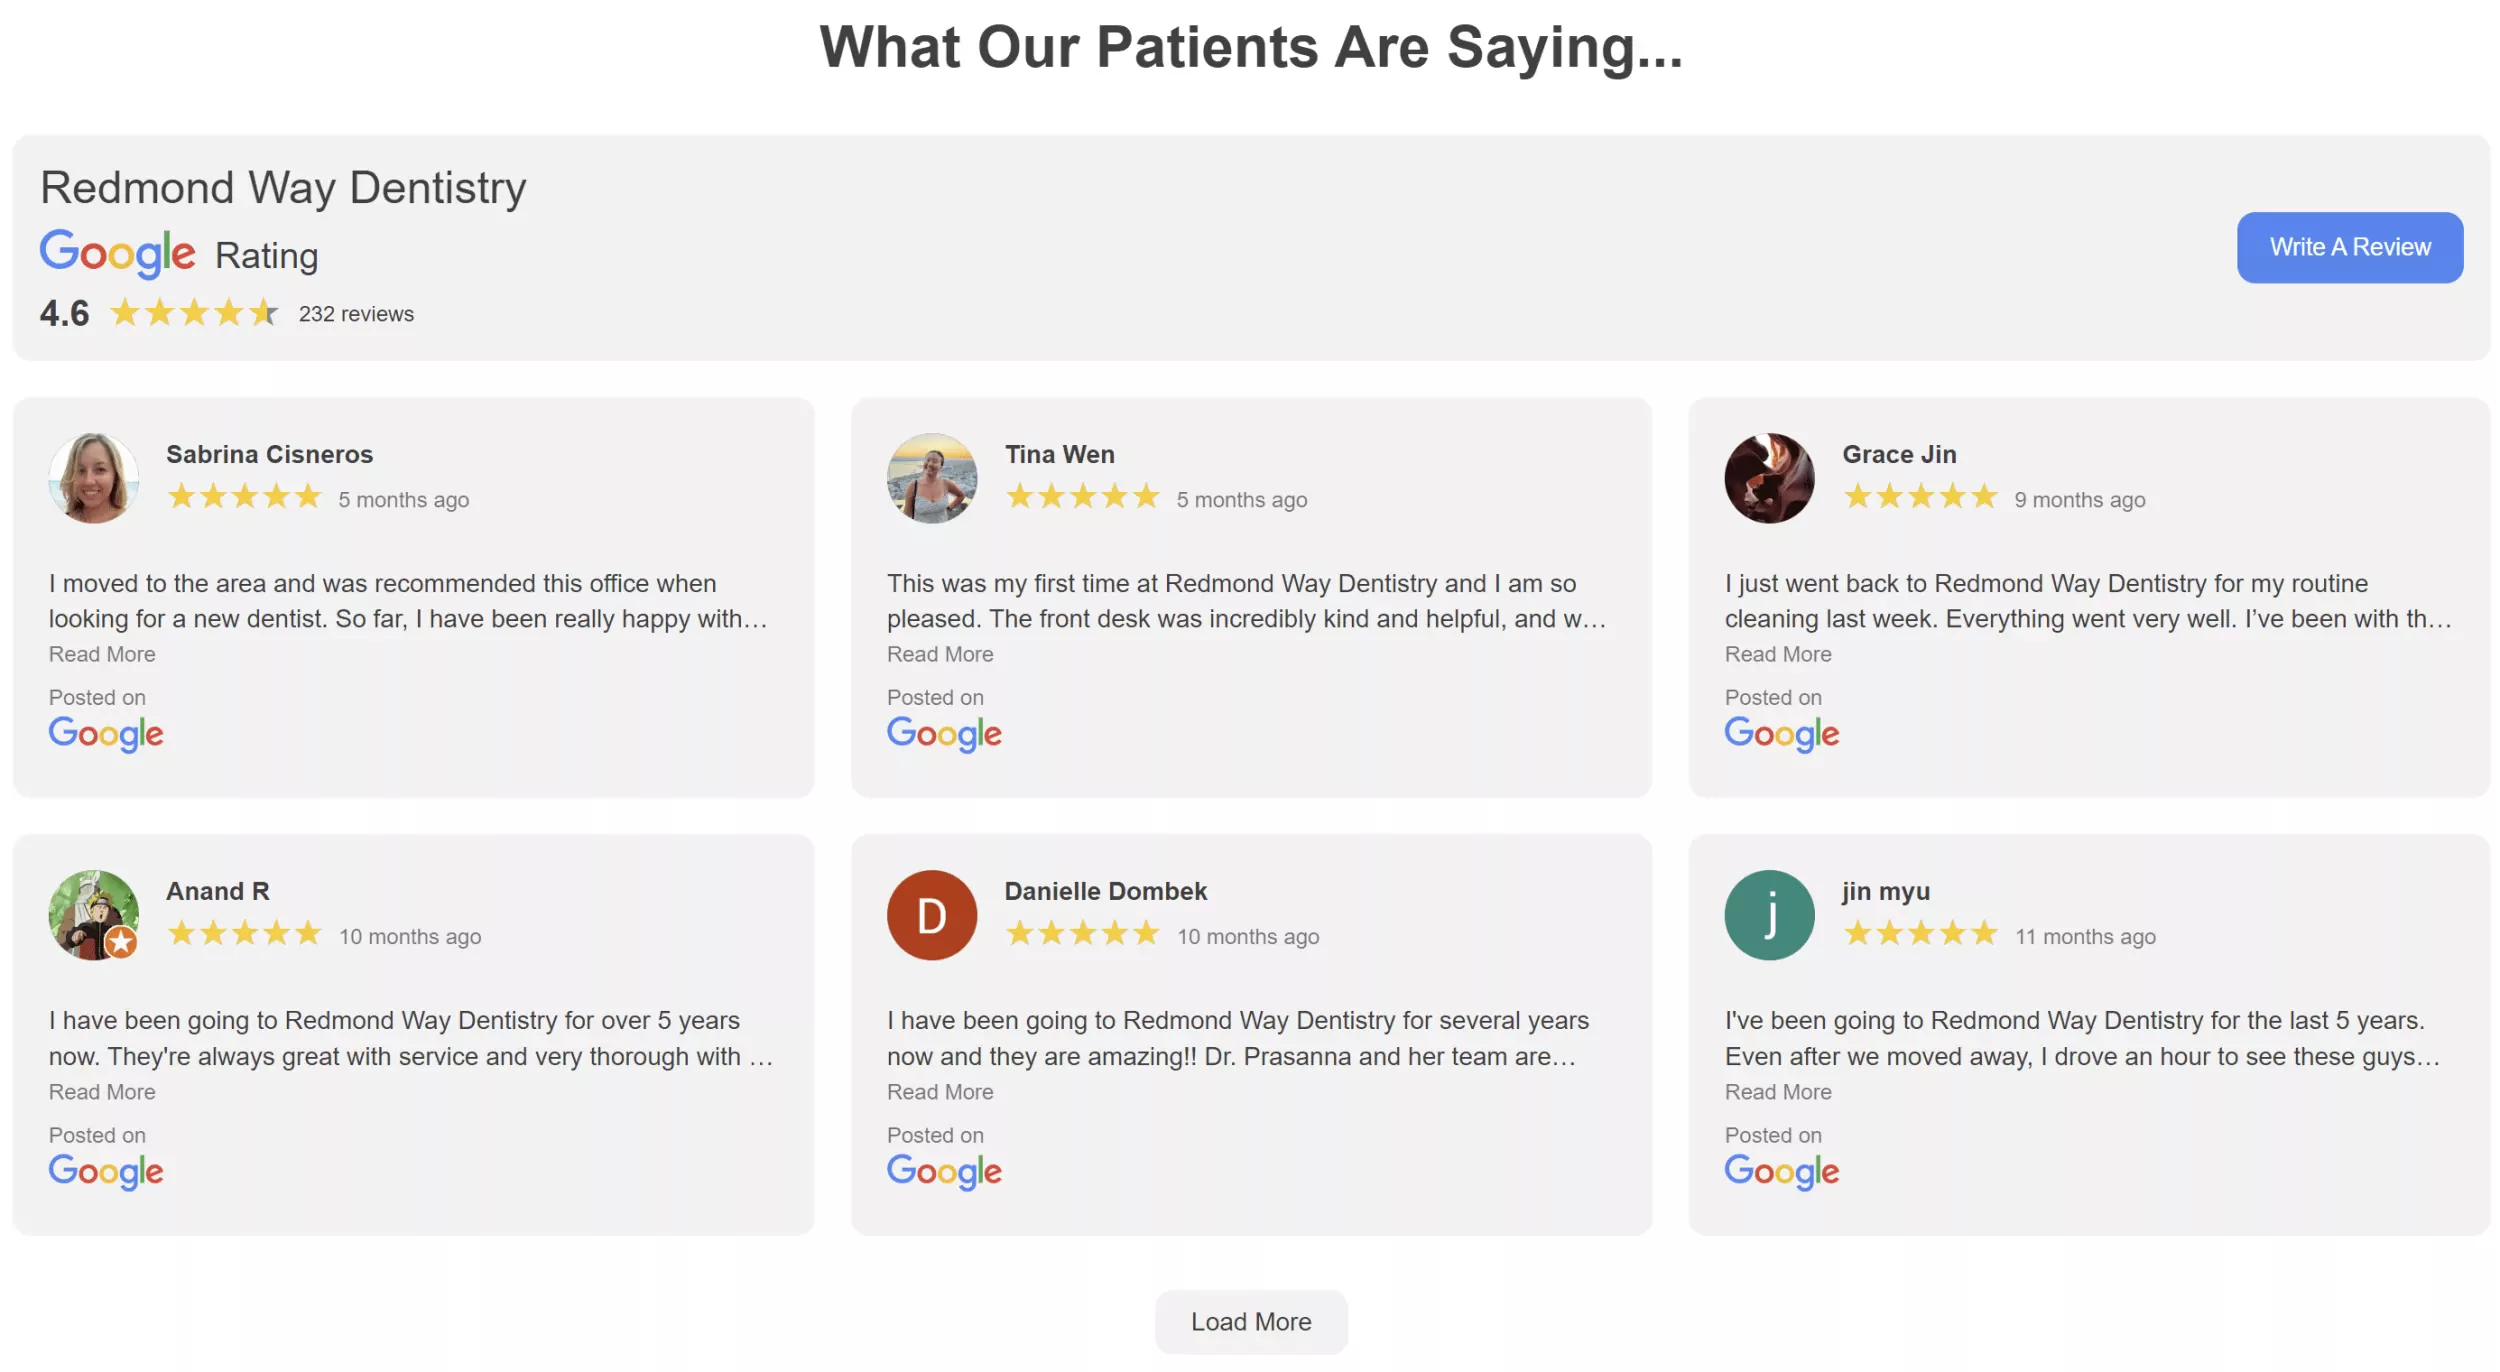Click Google logo under Anand R's review
Viewport: 2500px width, 1372px height.
tap(106, 1171)
